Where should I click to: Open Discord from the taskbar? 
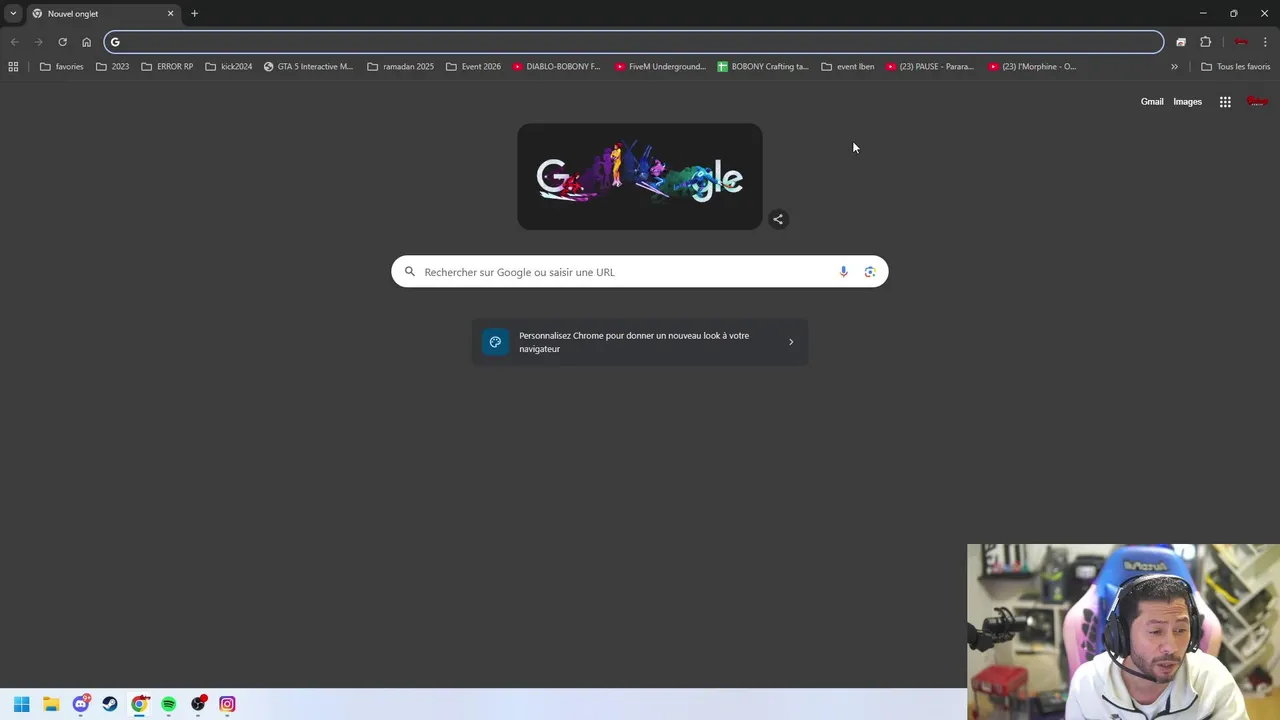pyautogui.click(x=81, y=704)
